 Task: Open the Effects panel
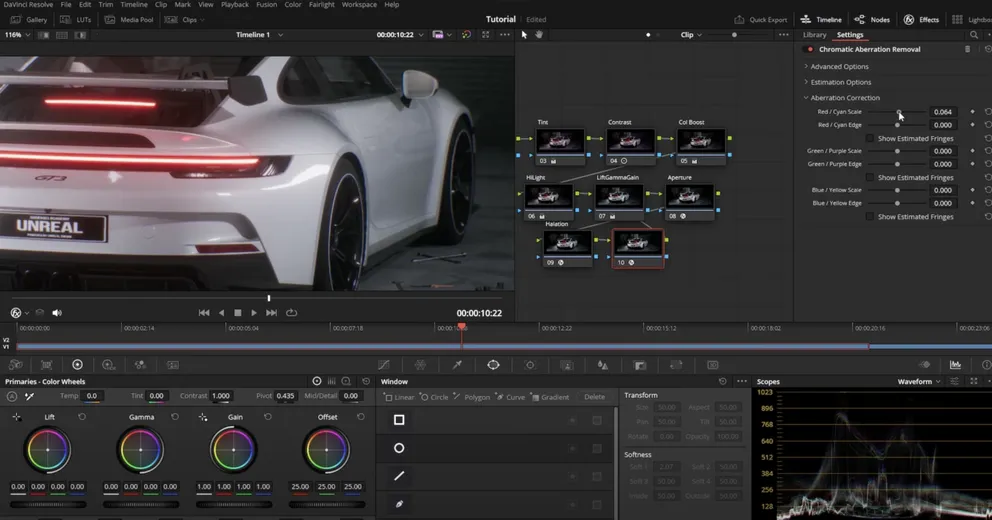click(x=921, y=20)
